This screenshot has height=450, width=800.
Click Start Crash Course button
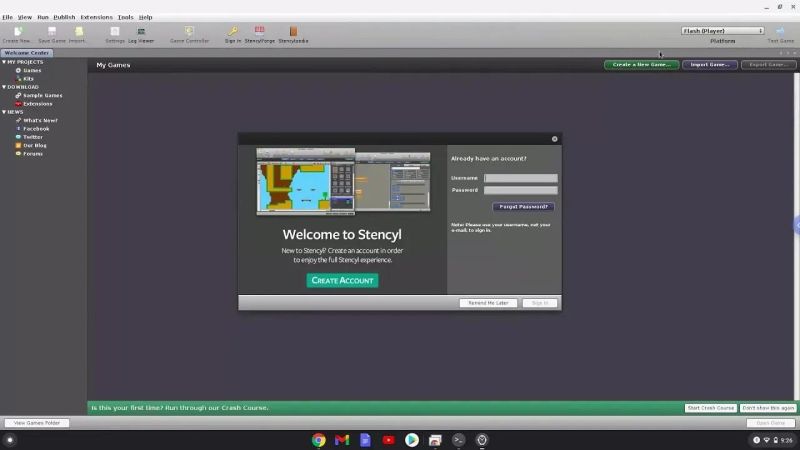point(711,408)
